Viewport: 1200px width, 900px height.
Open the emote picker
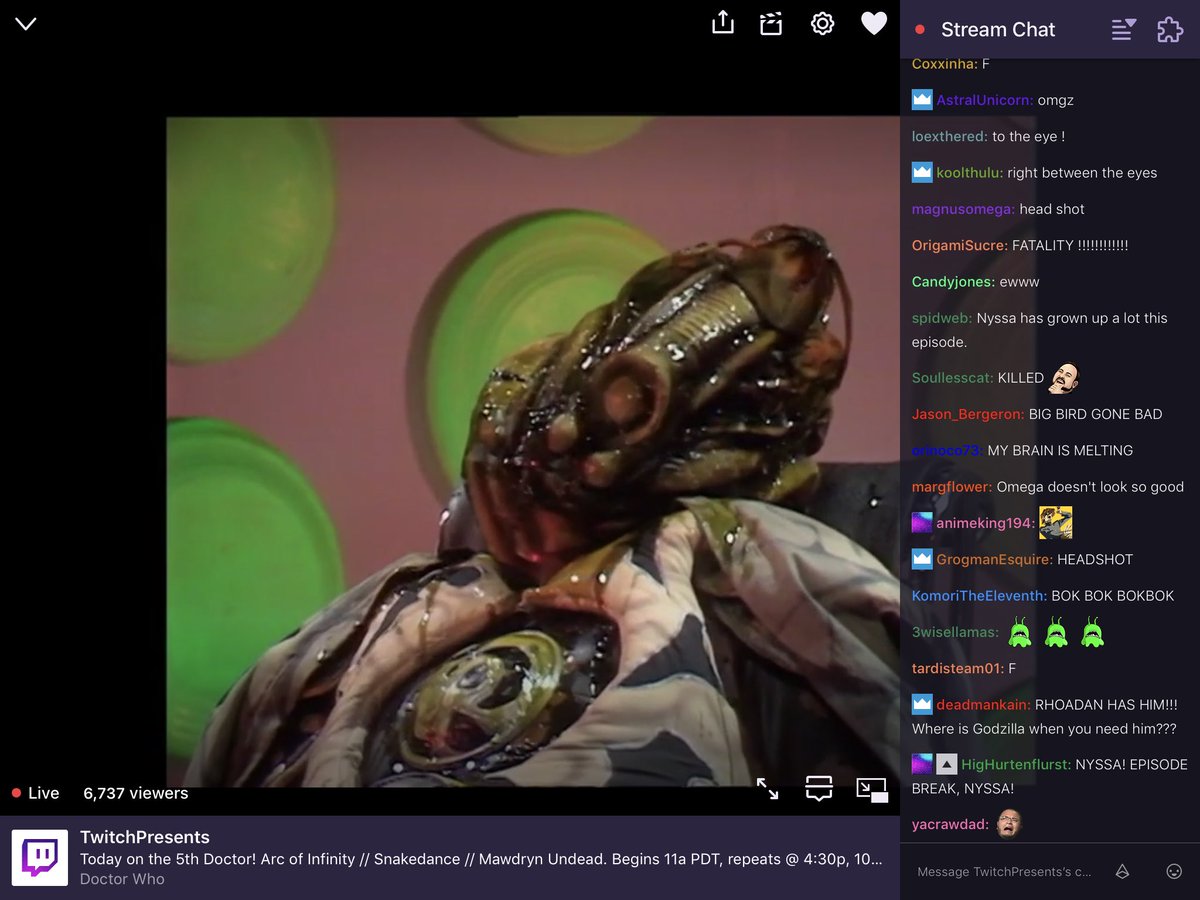(1170, 871)
